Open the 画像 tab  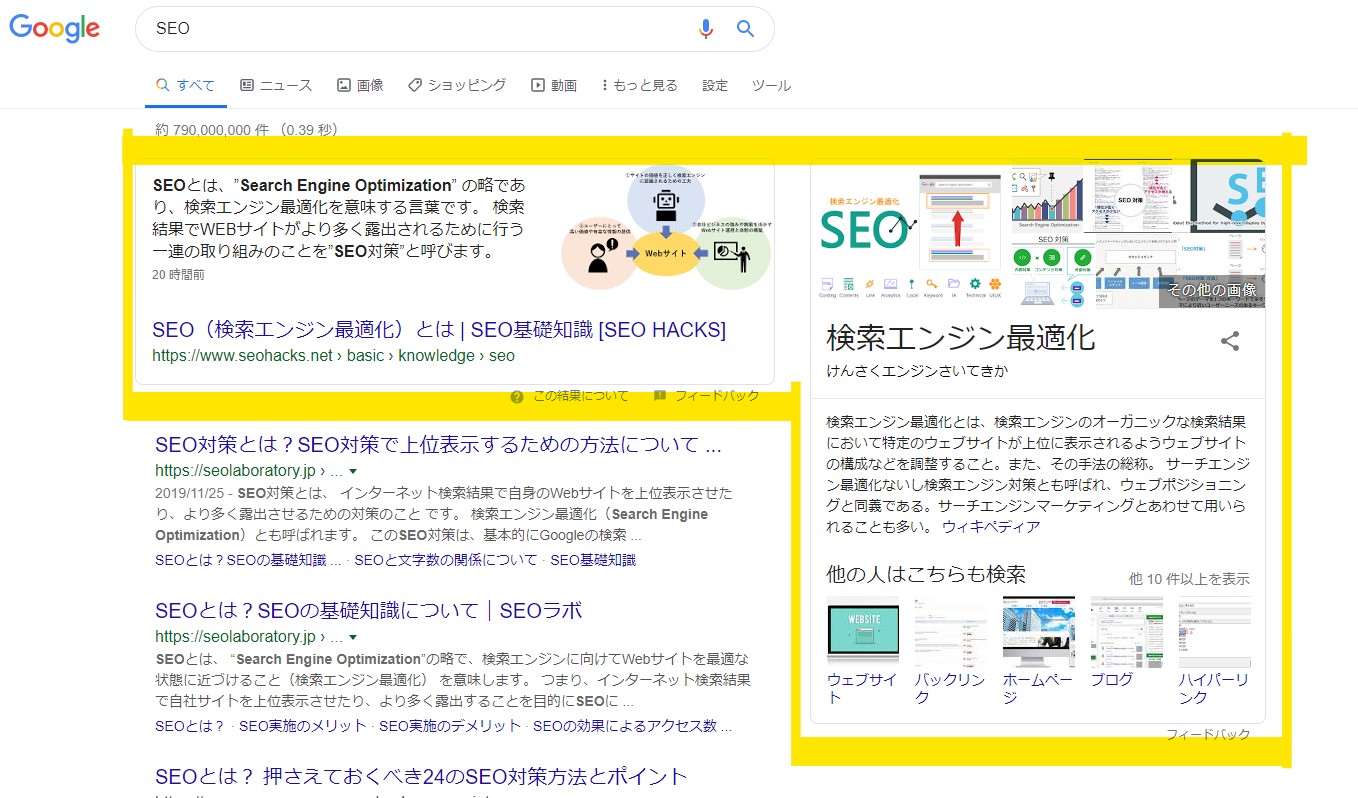point(360,85)
